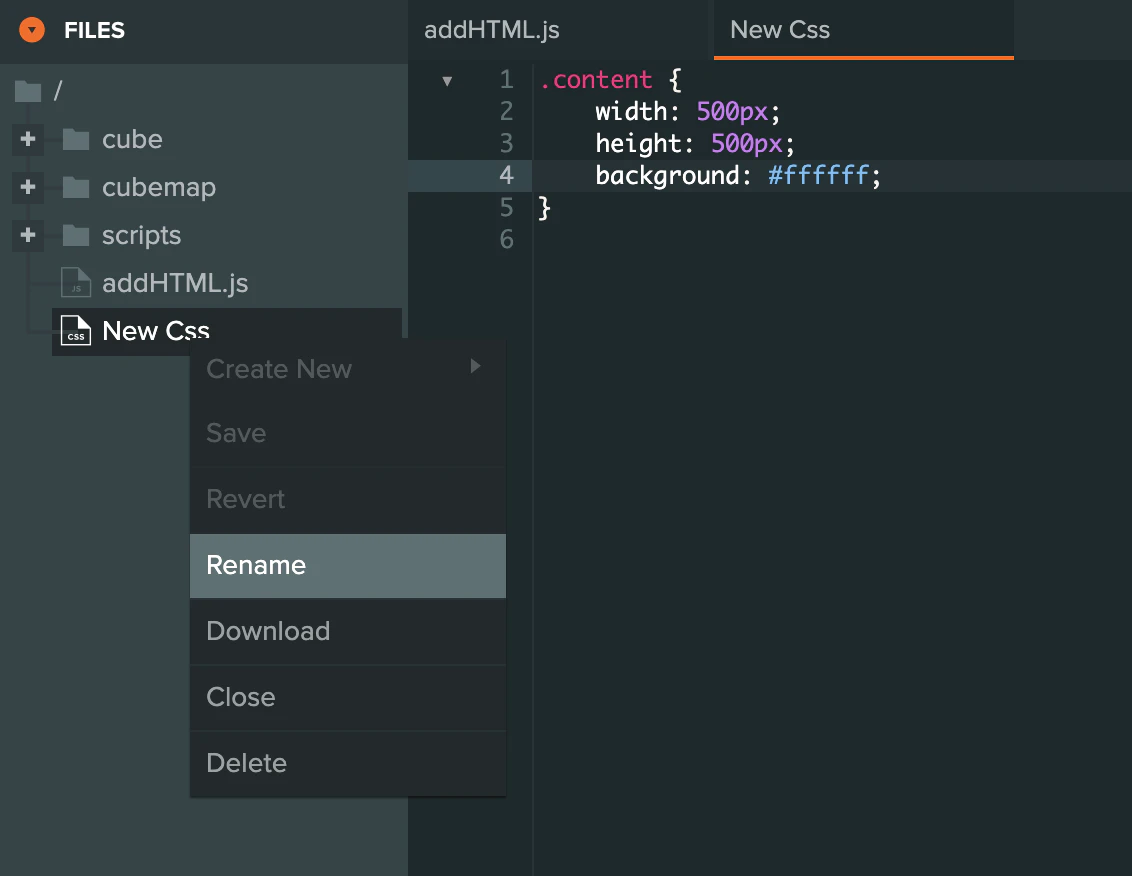Collapse the FILES panel with orange arrow icon
The width and height of the screenshot is (1132, 876).
tap(32, 30)
